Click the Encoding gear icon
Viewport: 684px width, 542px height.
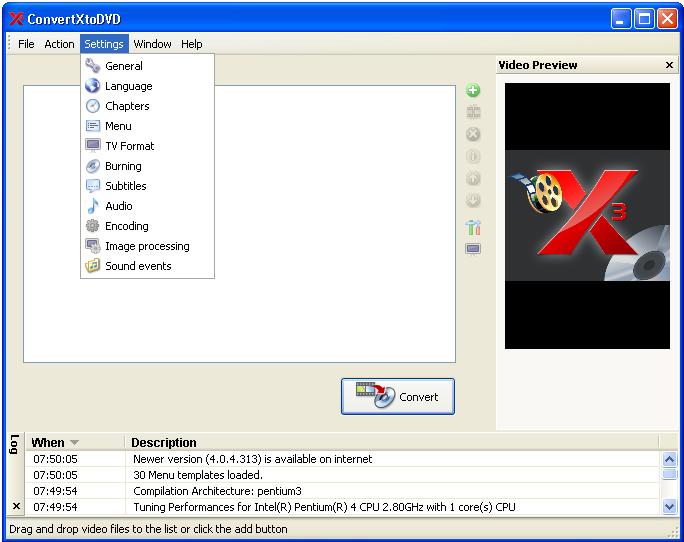[x=92, y=226]
